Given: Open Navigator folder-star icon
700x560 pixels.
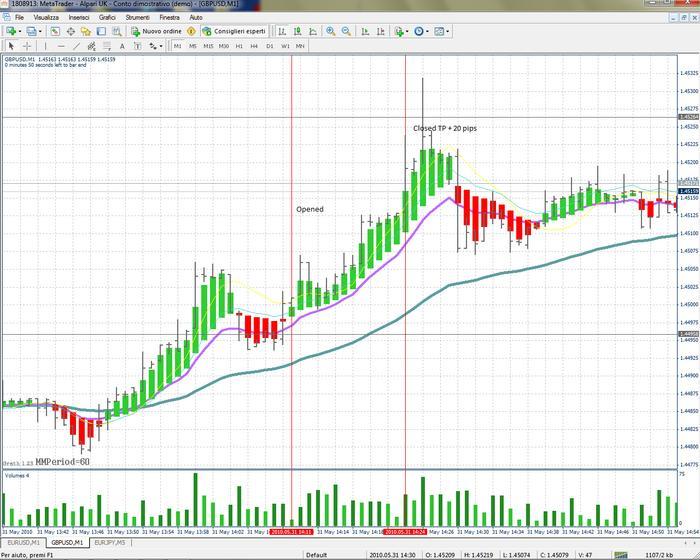Looking at the screenshot, I should click(86, 31).
